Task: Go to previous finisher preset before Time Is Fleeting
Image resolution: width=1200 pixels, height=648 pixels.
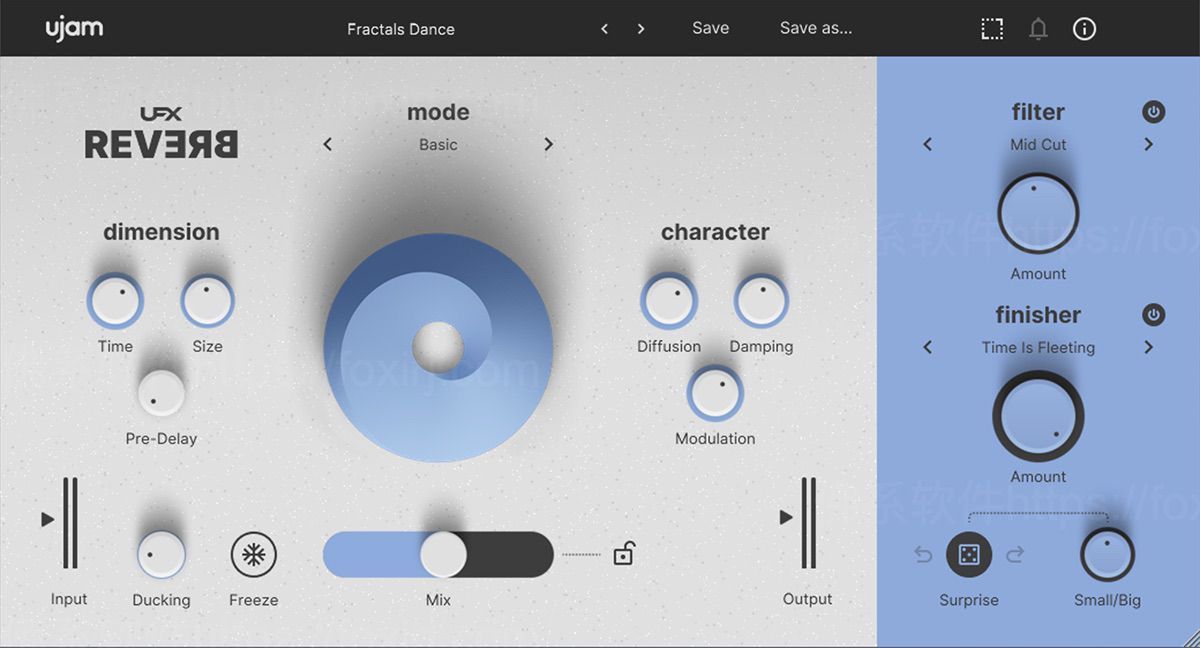Action: tap(927, 347)
